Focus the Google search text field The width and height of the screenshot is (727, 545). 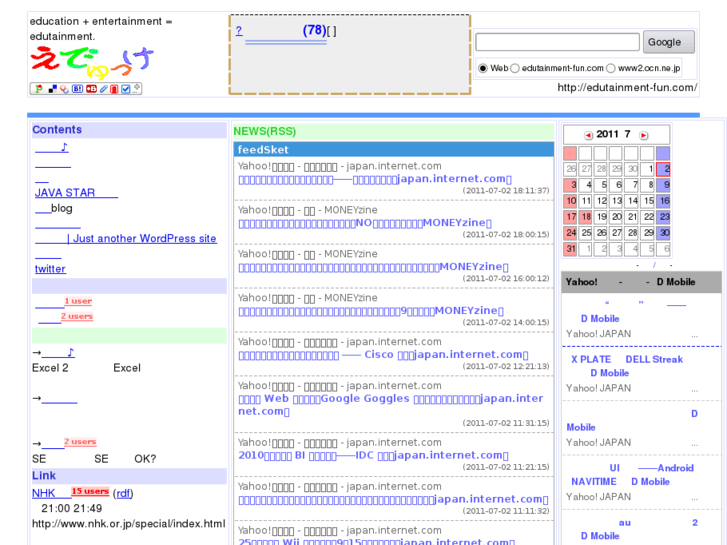click(x=557, y=42)
